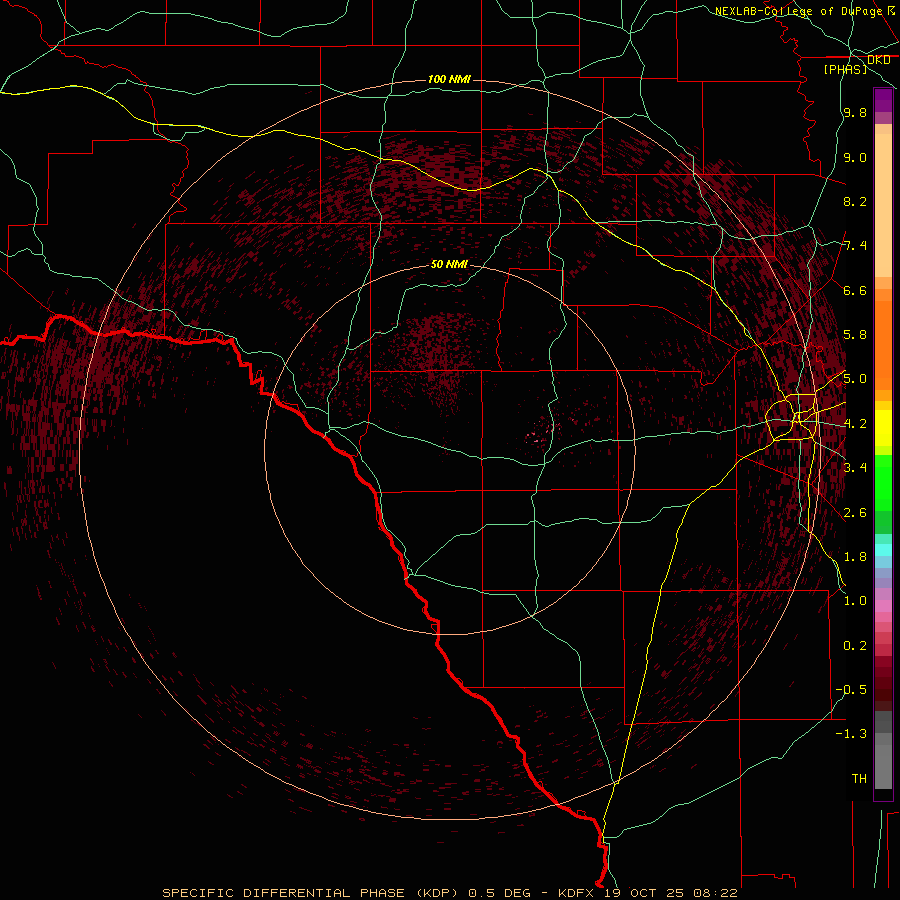Click the -0.5 legend scale value
This screenshot has height=900, width=900.
click(851, 690)
